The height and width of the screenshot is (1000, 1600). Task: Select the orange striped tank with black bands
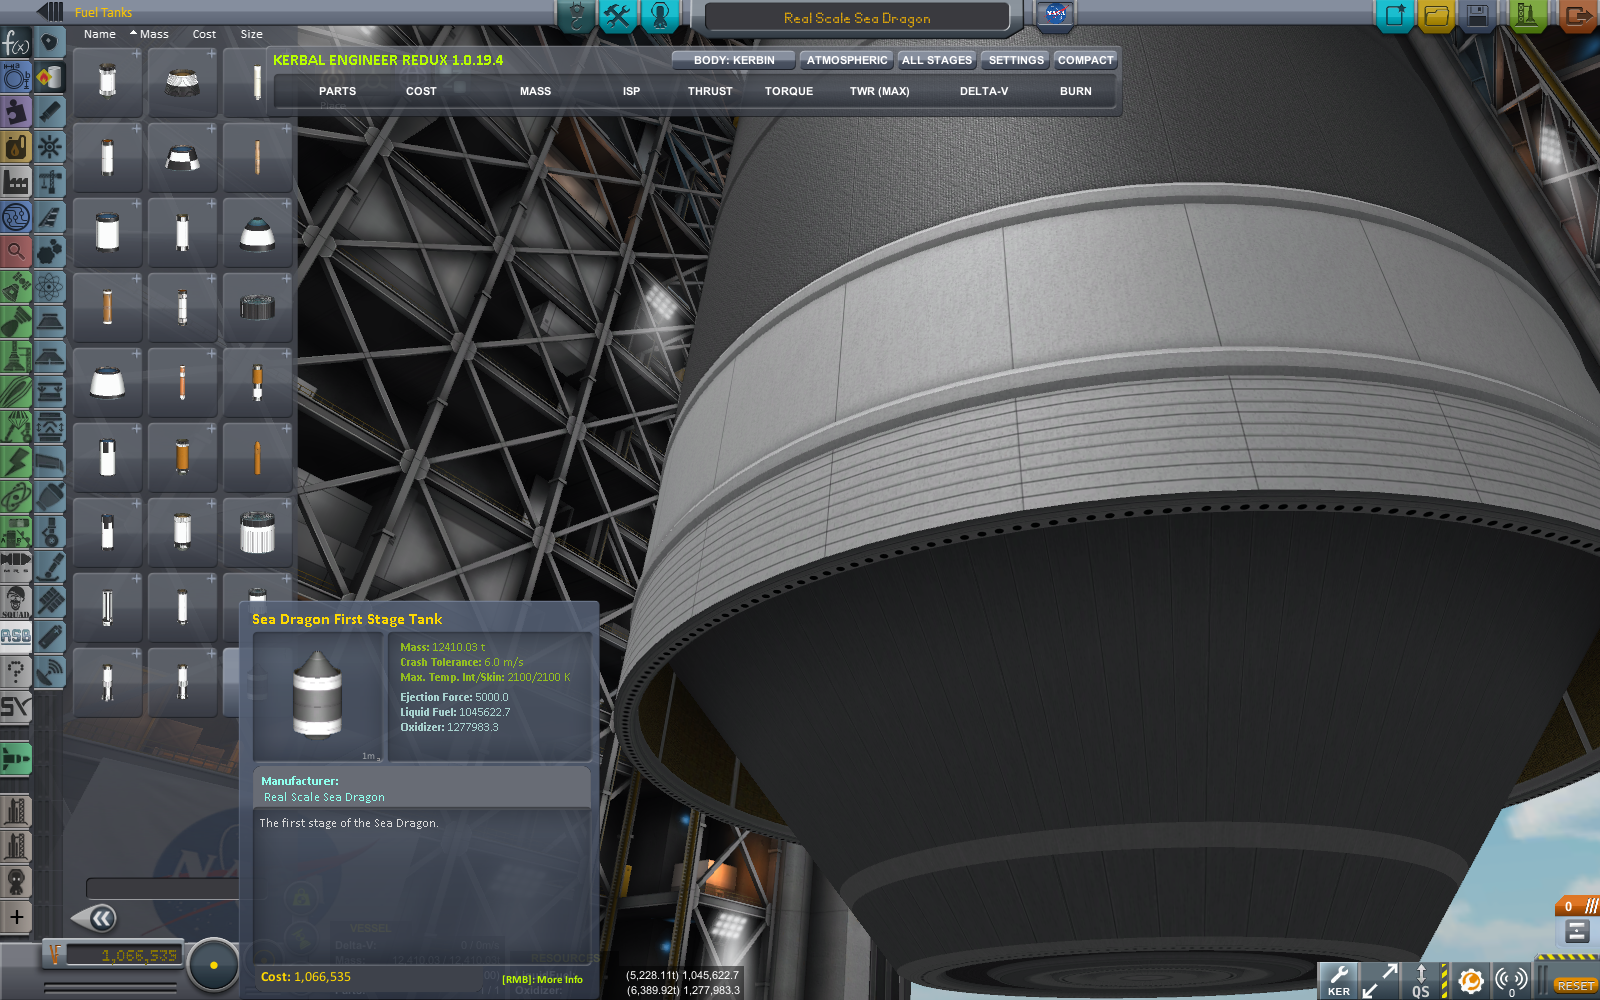(183, 456)
